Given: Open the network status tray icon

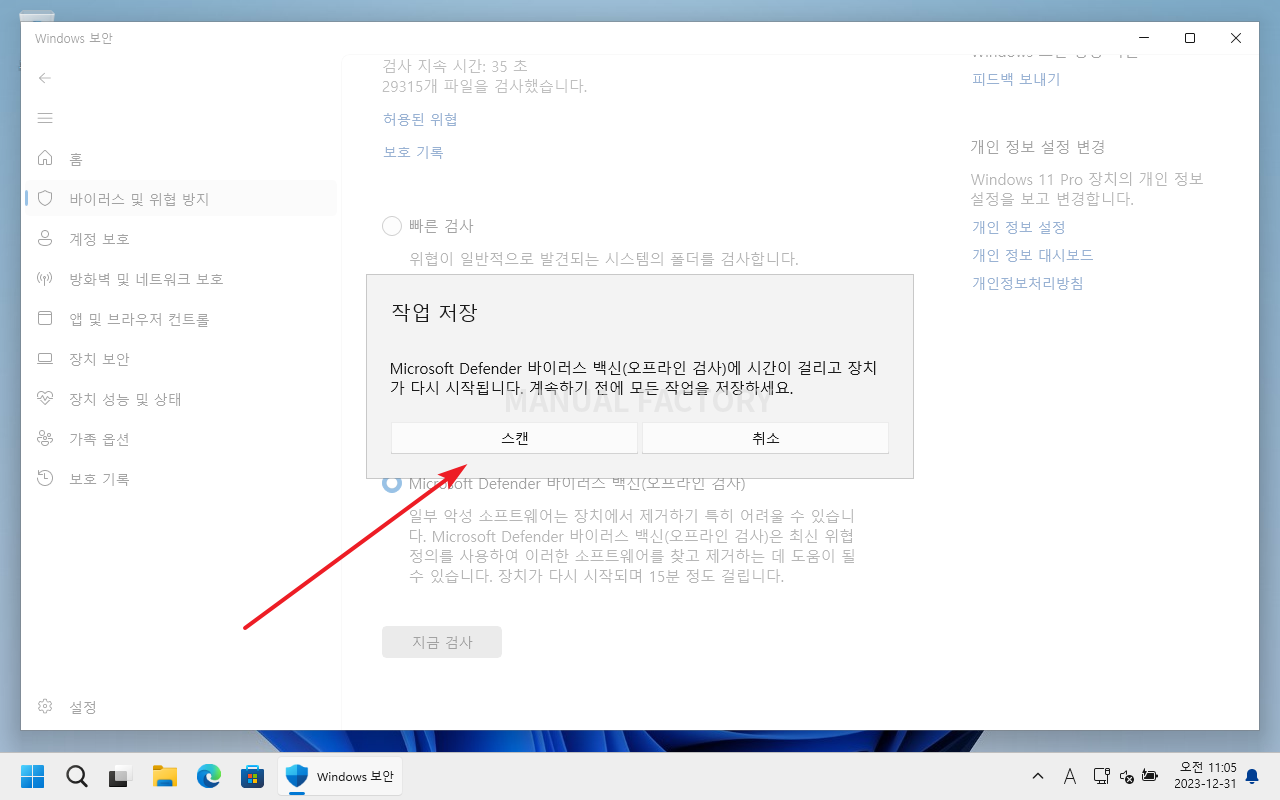Looking at the screenshot, I should tap(1101, 775).
